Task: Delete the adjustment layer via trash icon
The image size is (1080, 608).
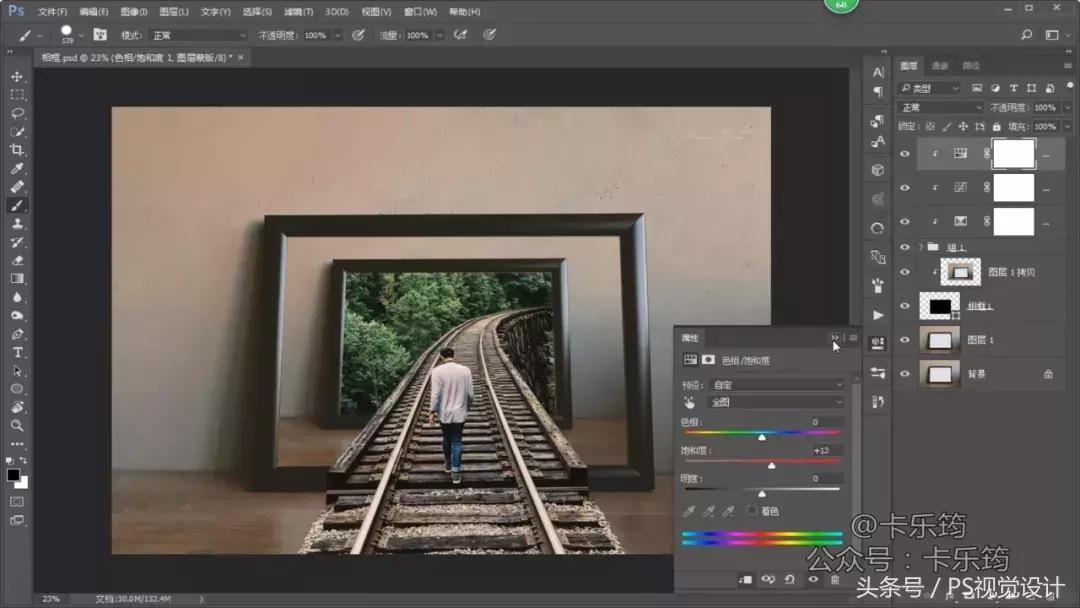Action: point(835,579)
